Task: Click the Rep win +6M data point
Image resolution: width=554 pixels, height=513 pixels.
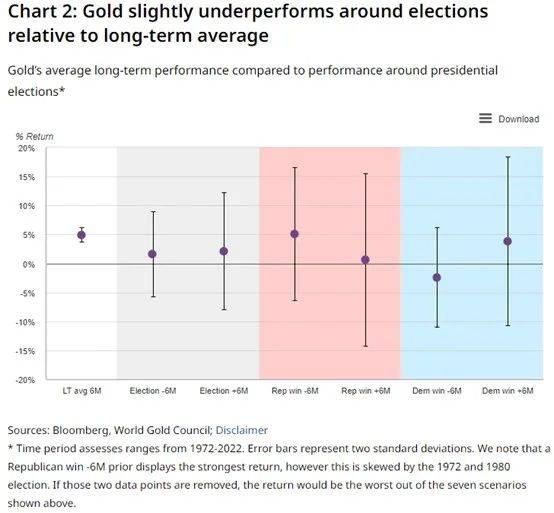Action: pos(365,260)
